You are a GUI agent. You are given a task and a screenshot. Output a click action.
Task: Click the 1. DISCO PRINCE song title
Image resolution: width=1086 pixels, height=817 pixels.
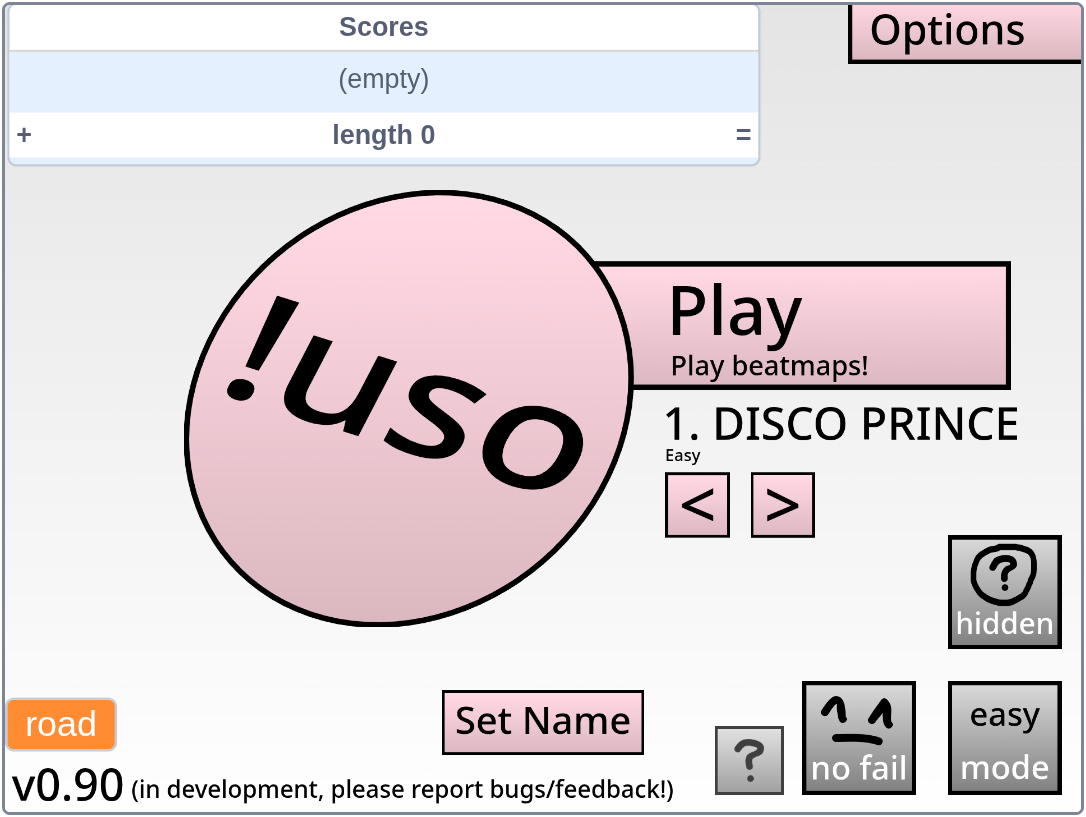pyautogui.click(x=842, y=424)
